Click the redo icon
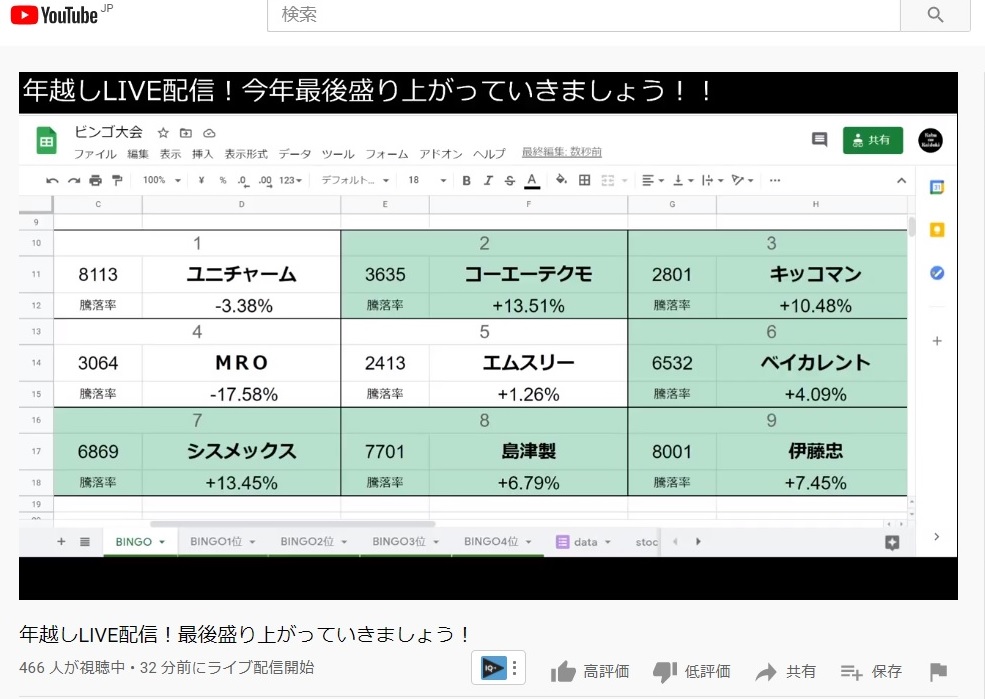985x699 pixels. tap(74, 181)
